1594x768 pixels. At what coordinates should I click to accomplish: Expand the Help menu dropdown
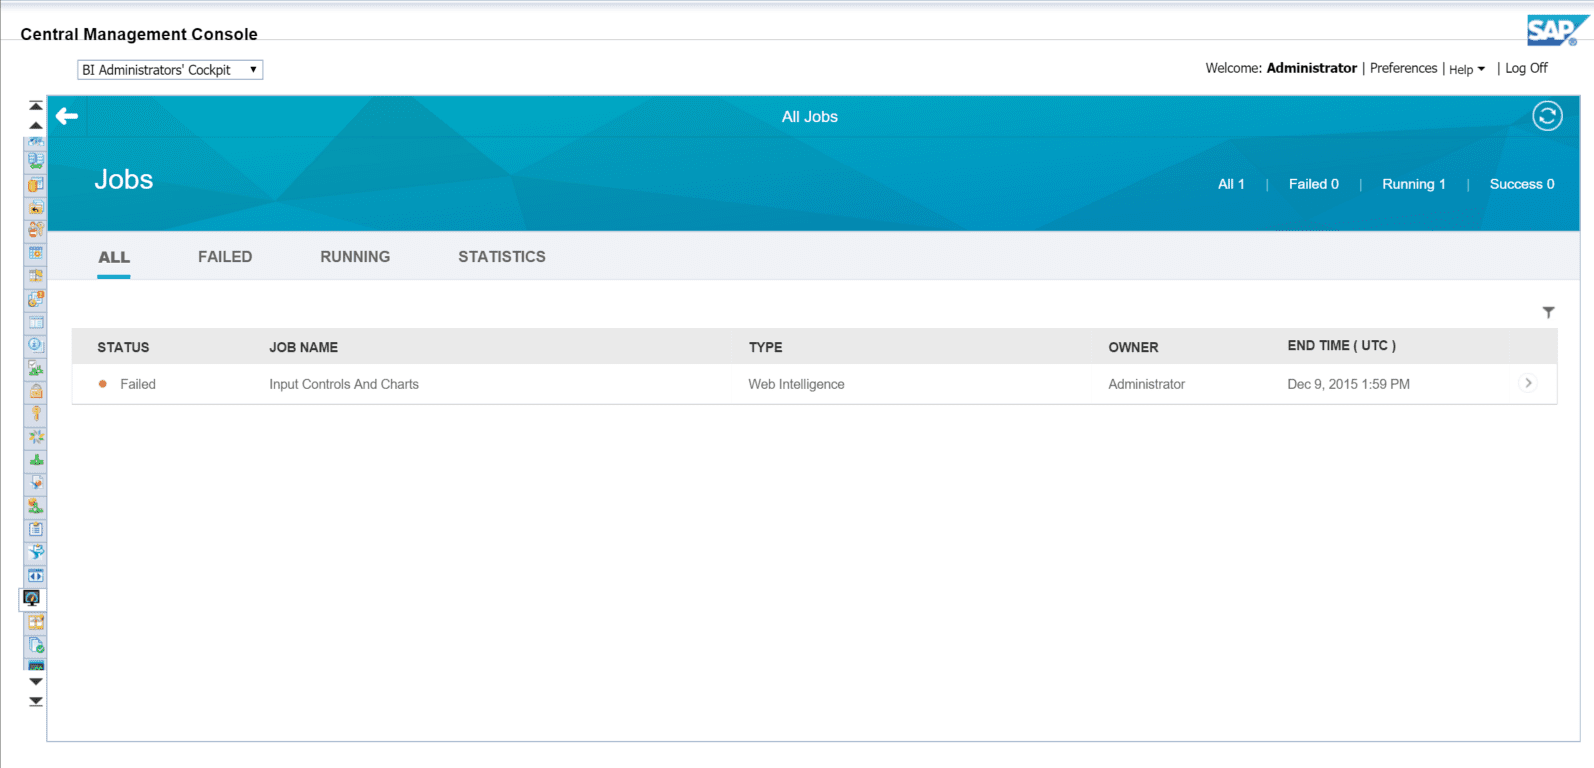coord(1467,69)
